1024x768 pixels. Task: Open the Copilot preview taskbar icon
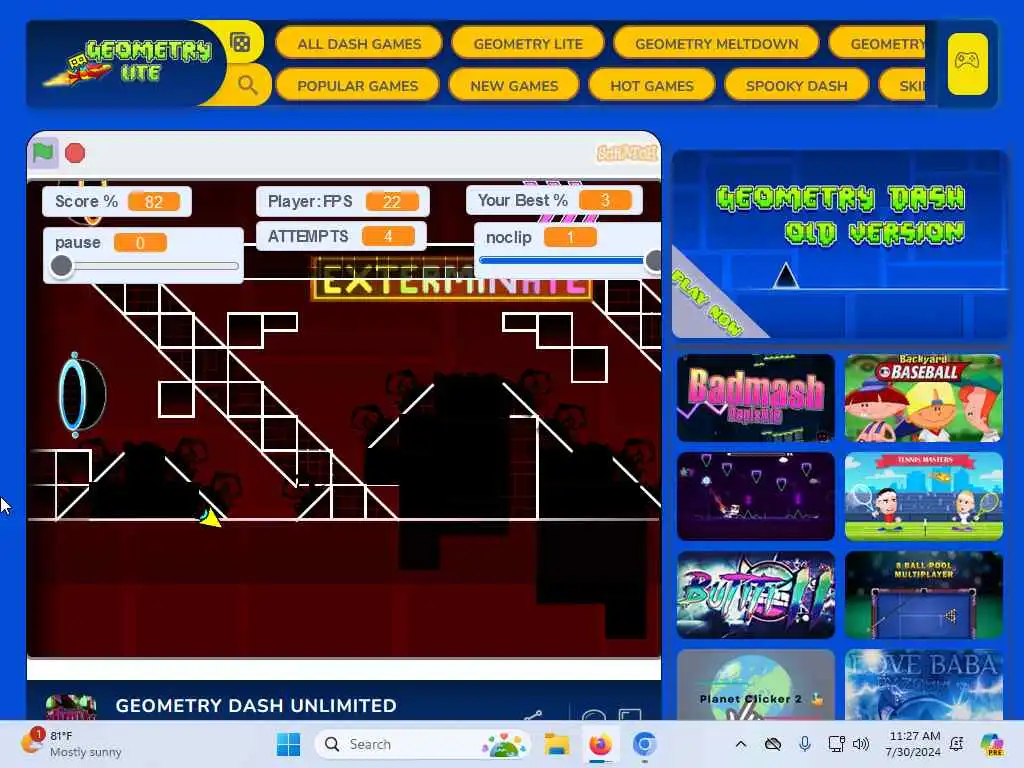(992, 744)
